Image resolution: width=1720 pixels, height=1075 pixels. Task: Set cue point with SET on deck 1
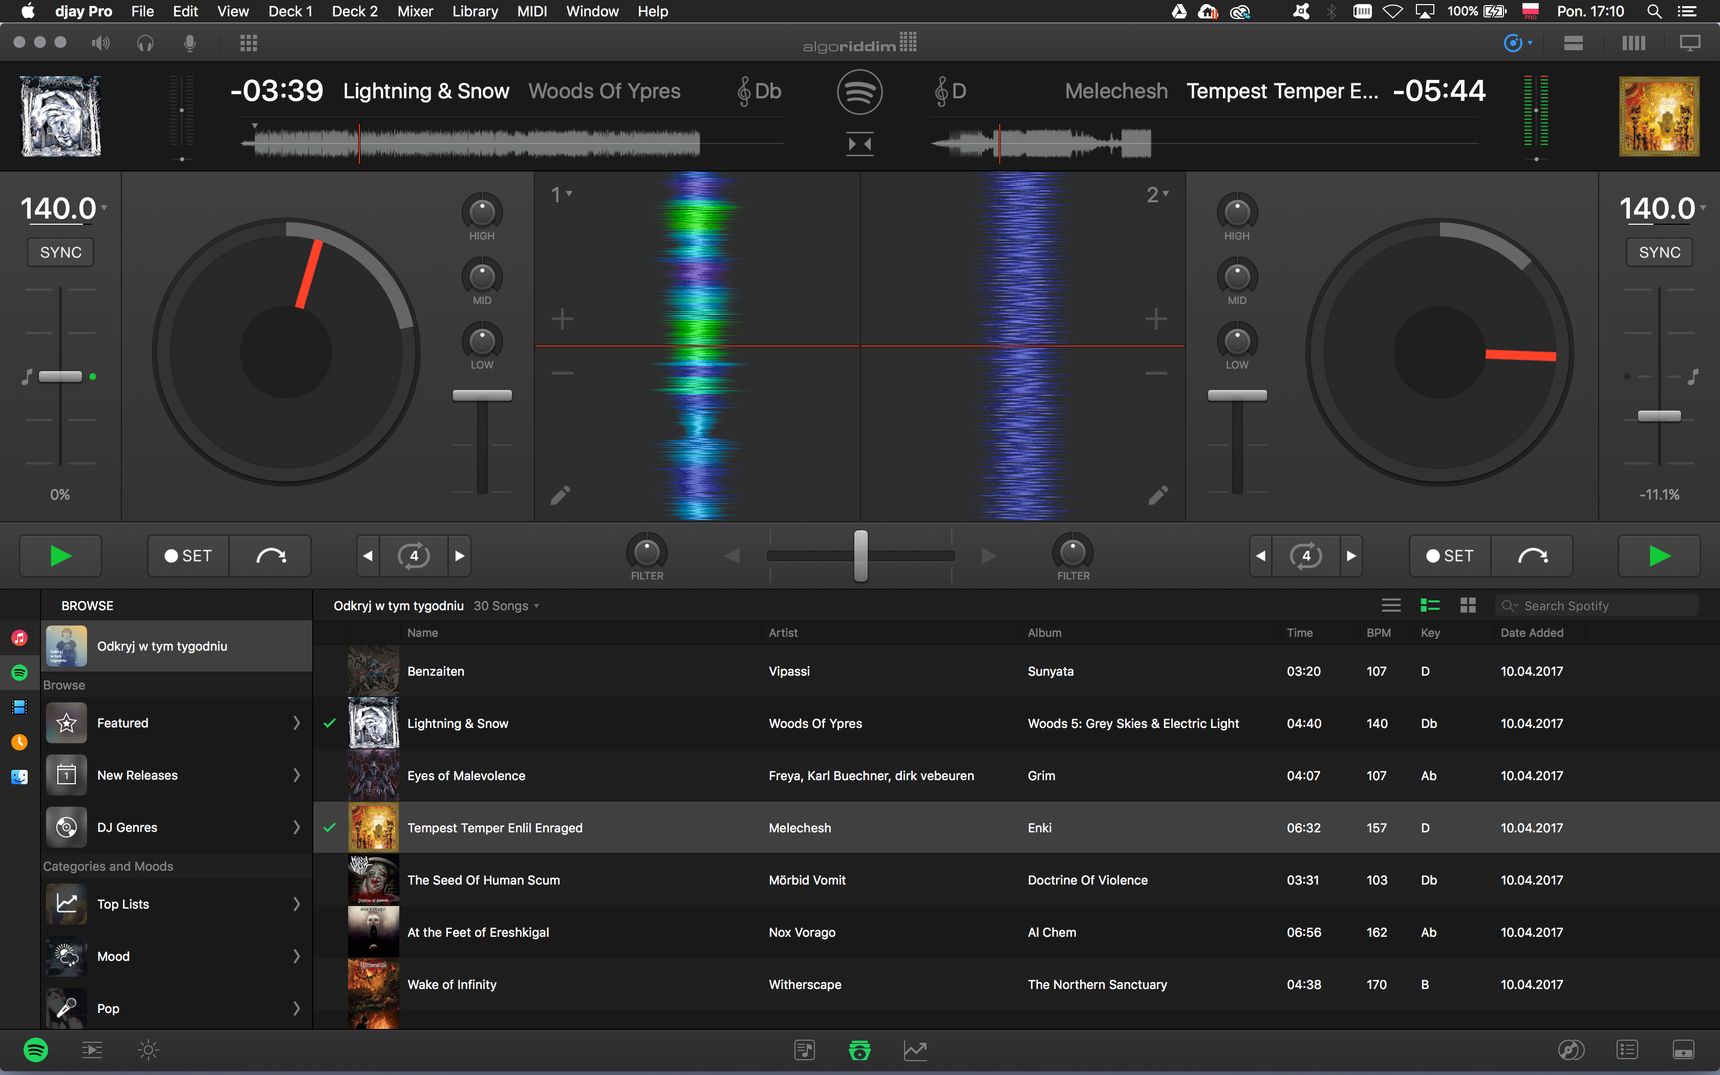pyautogui.click(x=189, y=556)
